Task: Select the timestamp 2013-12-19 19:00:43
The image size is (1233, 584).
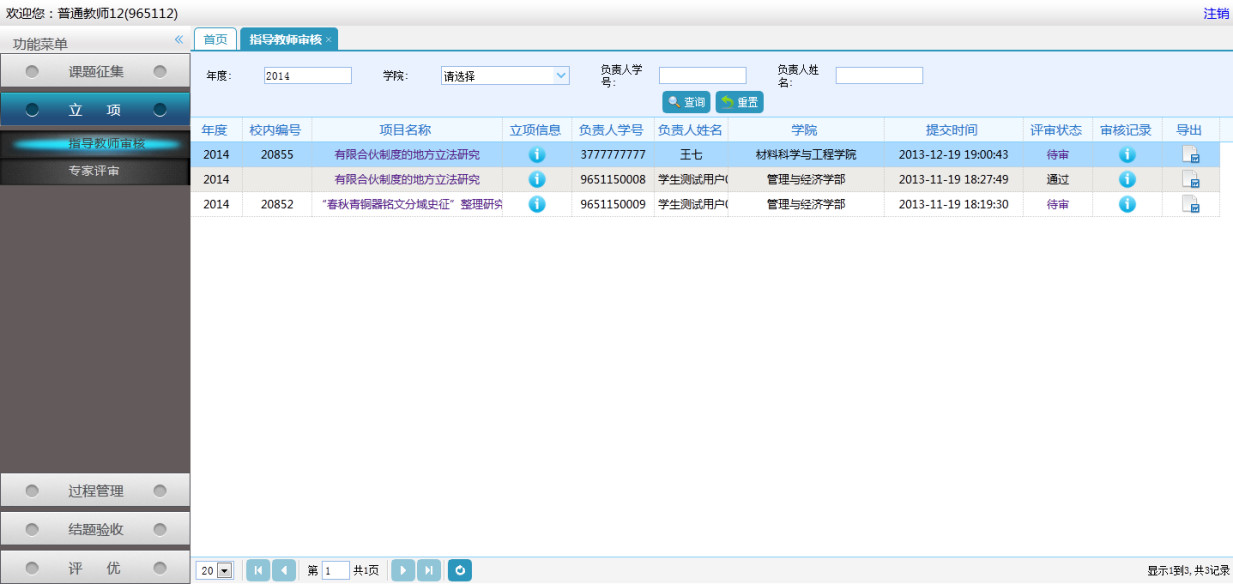Action: tap(953, 155)
